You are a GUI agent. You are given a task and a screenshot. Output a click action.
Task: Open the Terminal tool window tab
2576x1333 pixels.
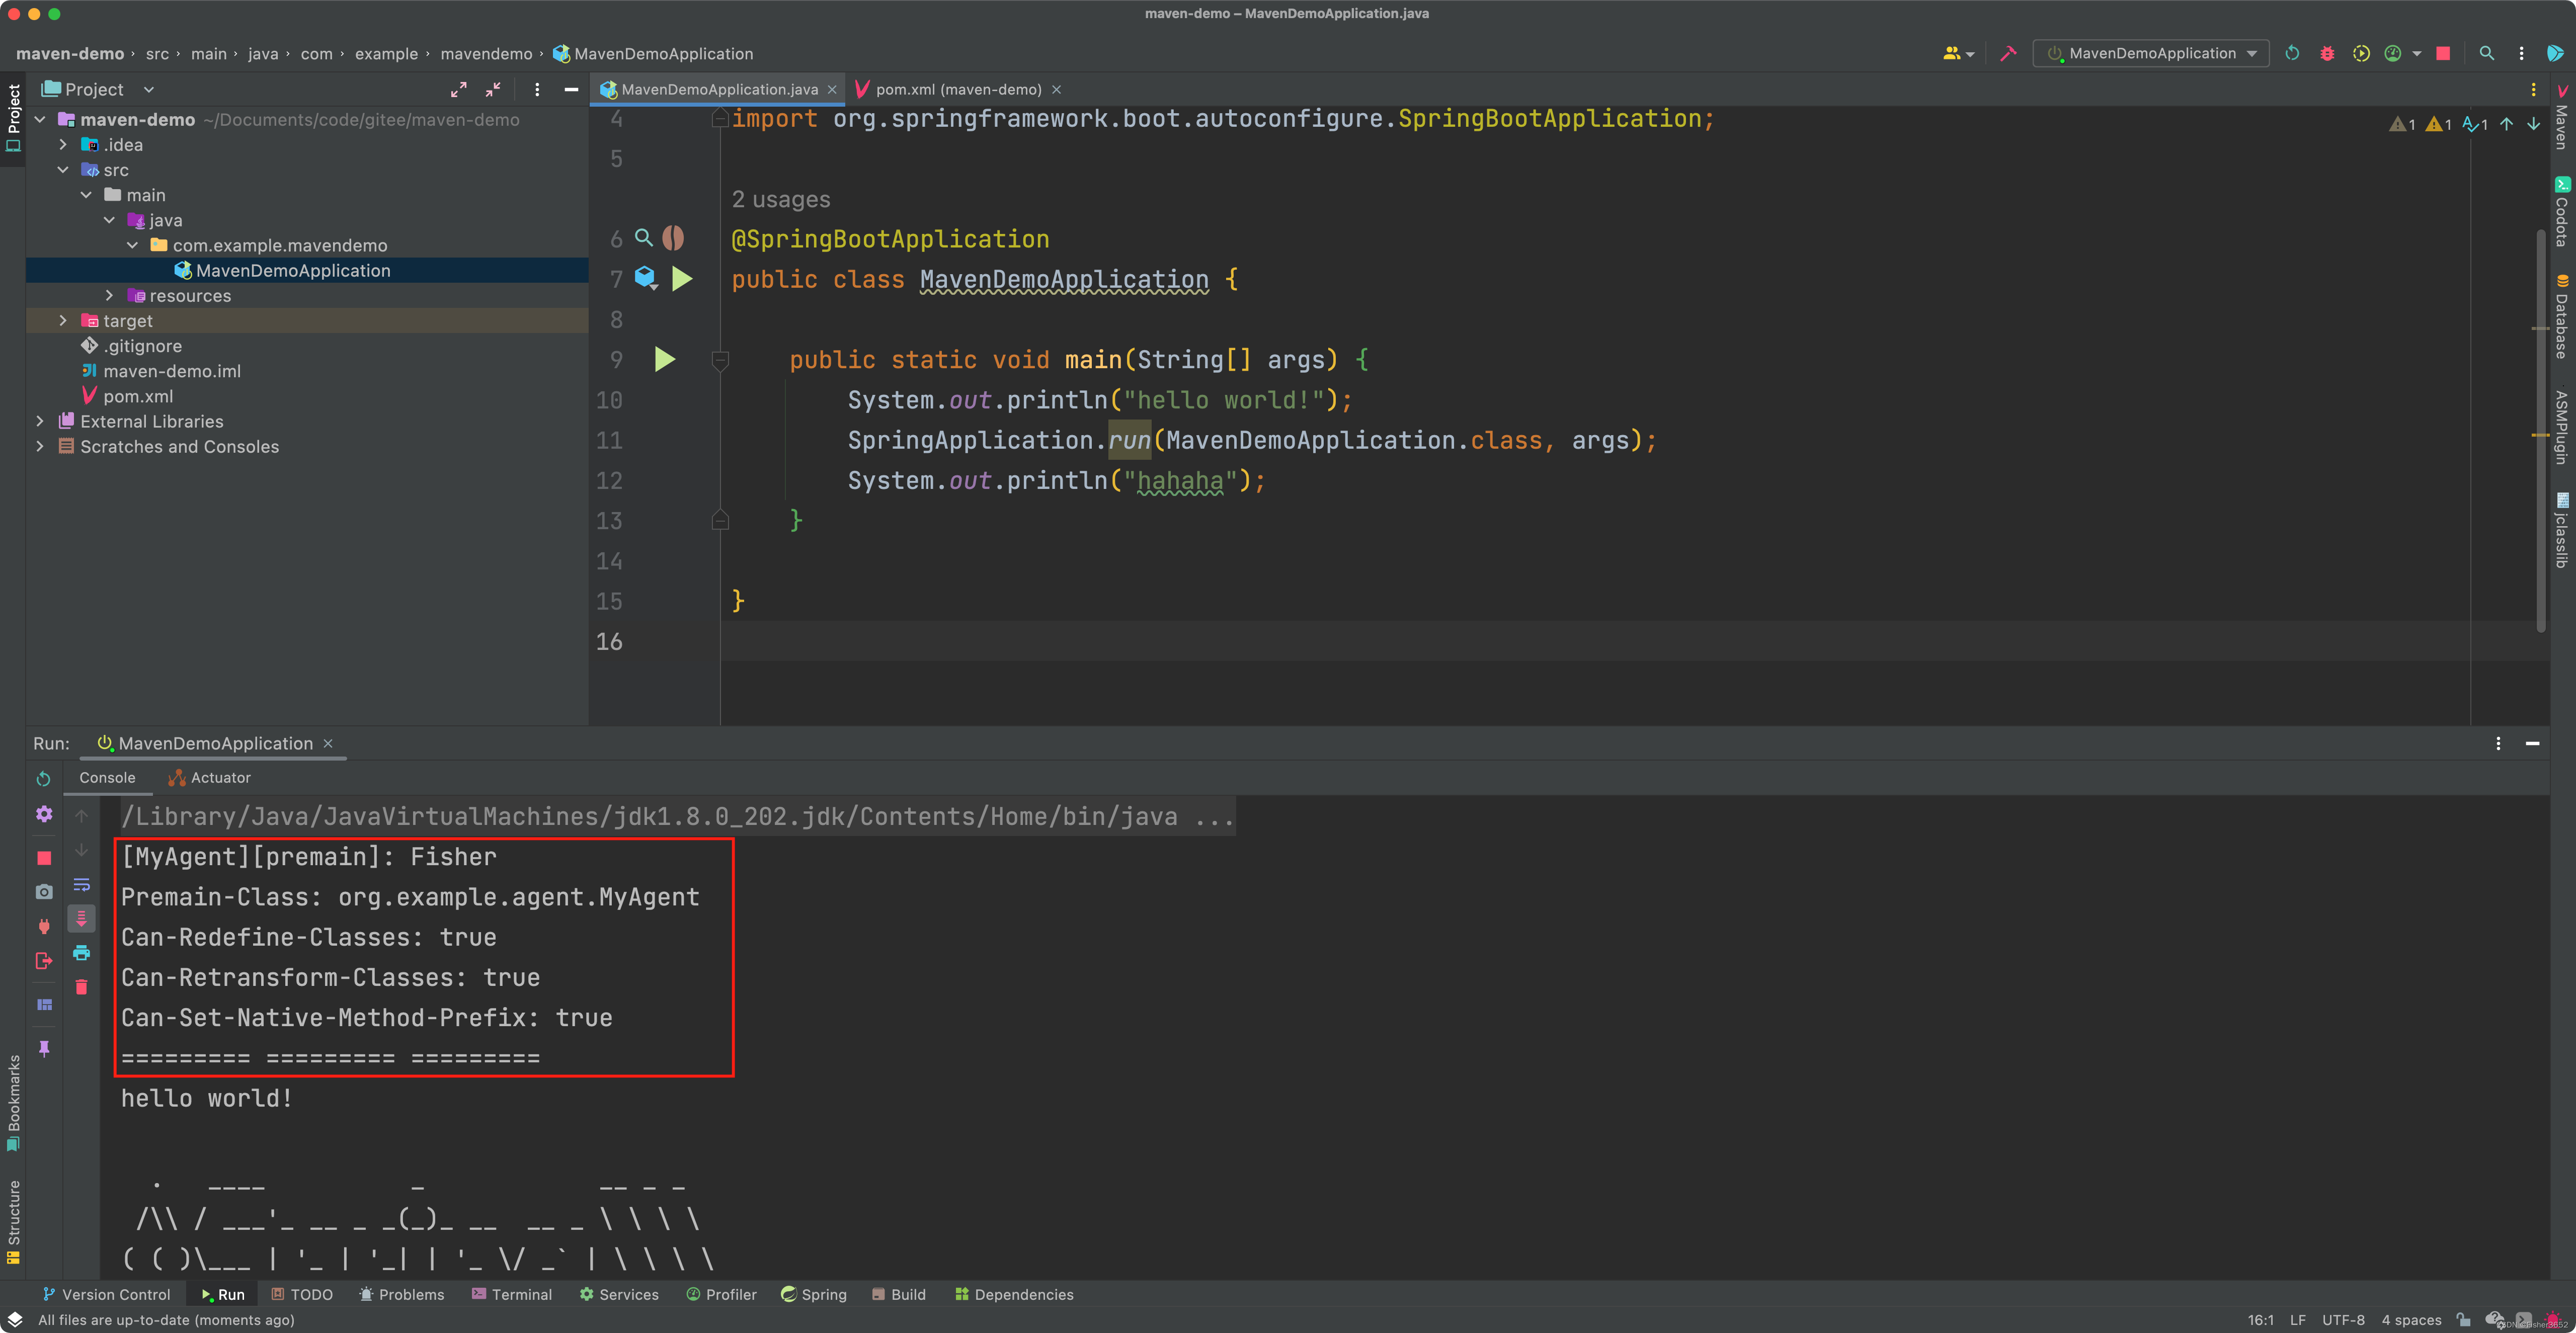[x=511, y=1294]
